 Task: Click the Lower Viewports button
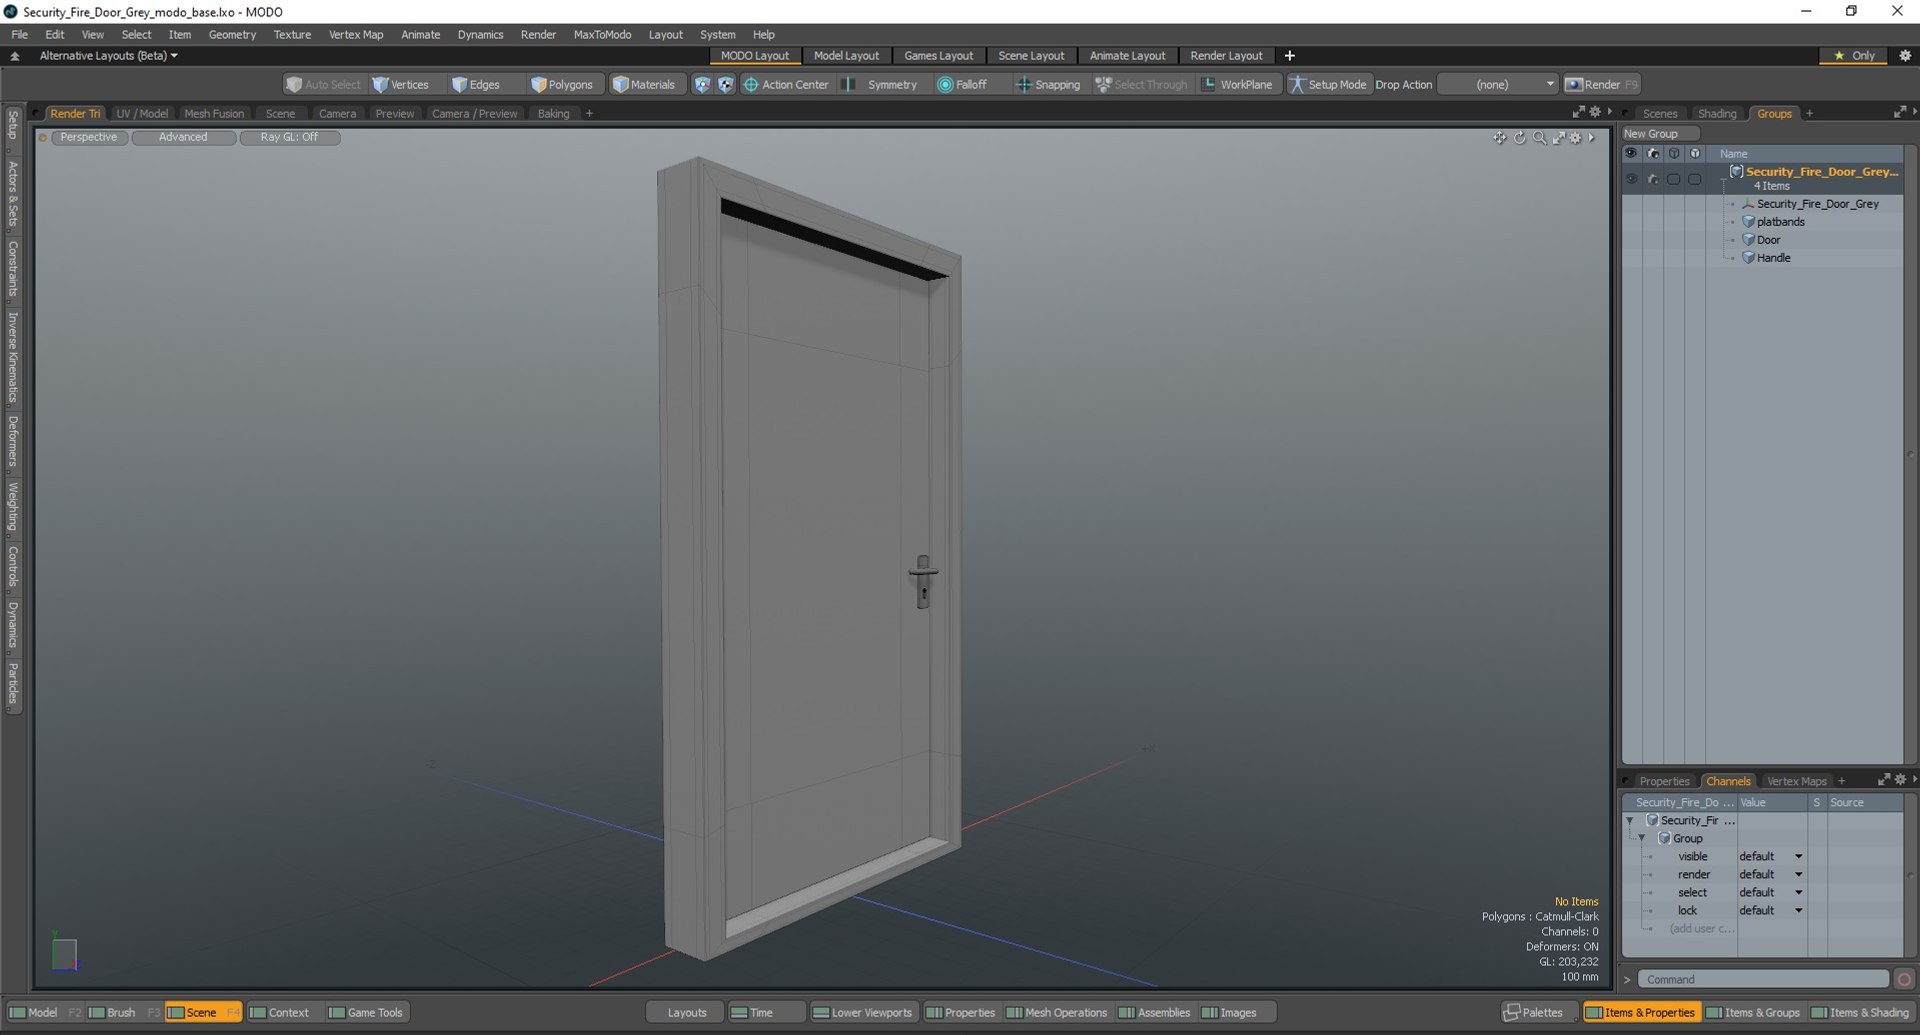tap(862, 1013)
